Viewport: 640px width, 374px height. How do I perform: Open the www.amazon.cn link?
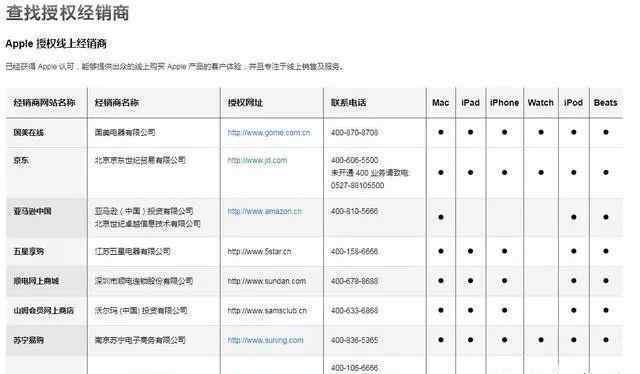pyautogui.click(x=265, y=211)
